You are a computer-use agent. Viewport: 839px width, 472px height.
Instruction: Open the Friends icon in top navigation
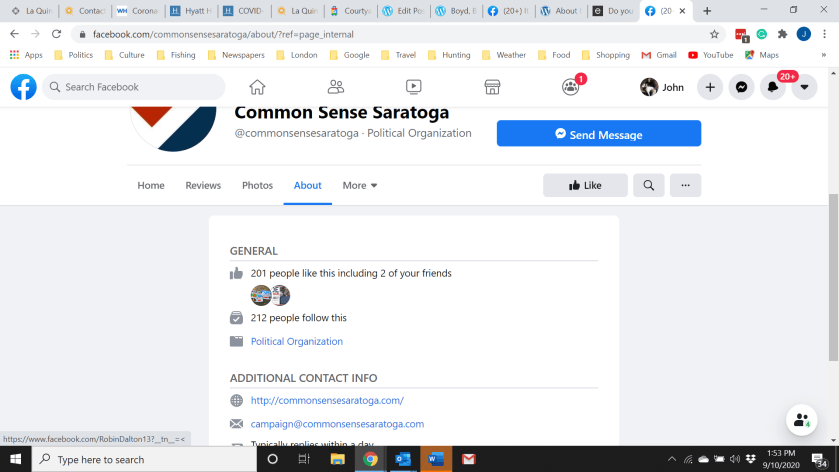click(x=335, y=87)
